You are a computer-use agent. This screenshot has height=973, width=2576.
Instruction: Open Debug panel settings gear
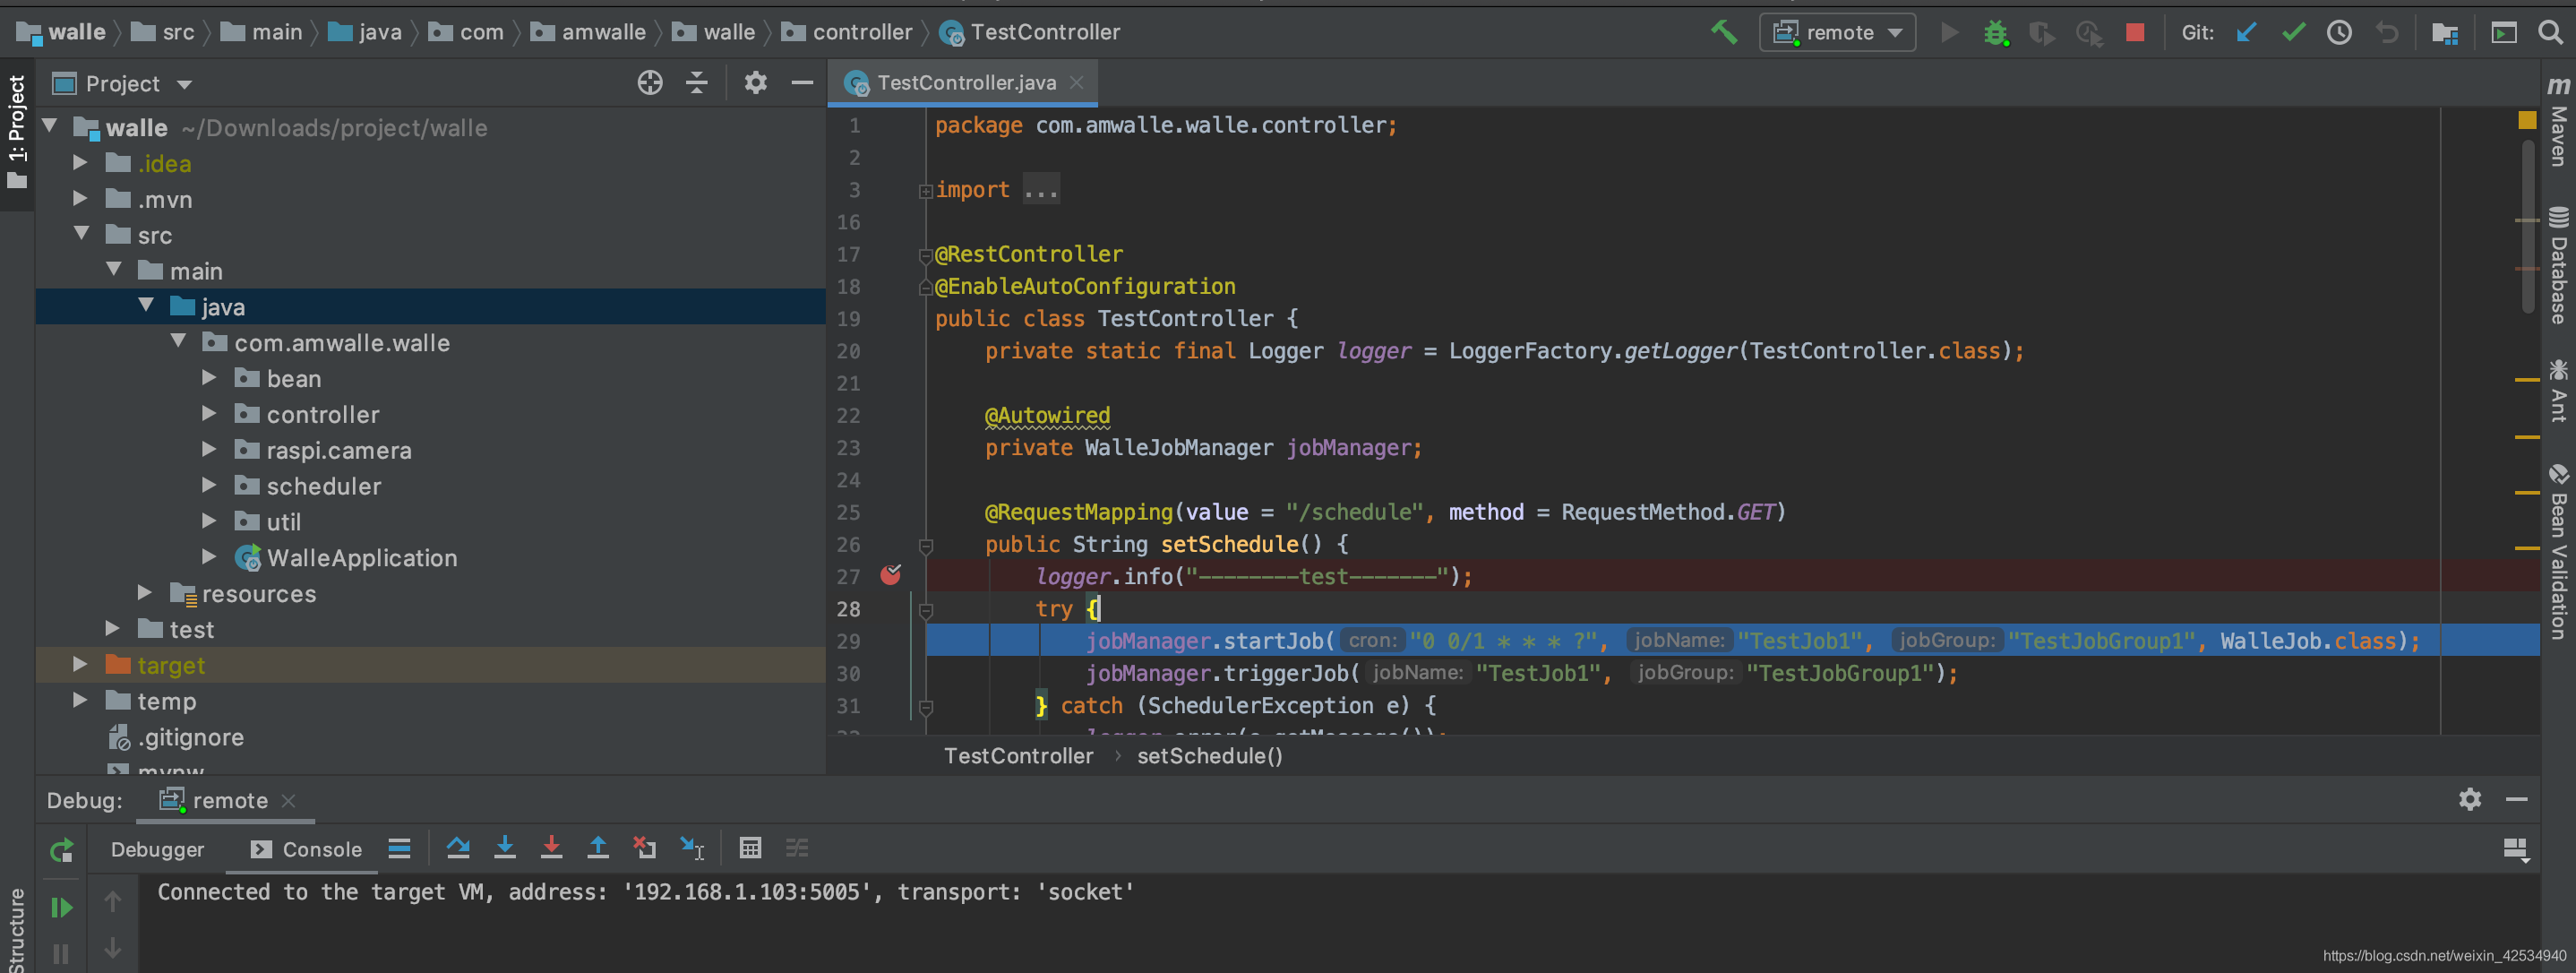(2469, 799)
